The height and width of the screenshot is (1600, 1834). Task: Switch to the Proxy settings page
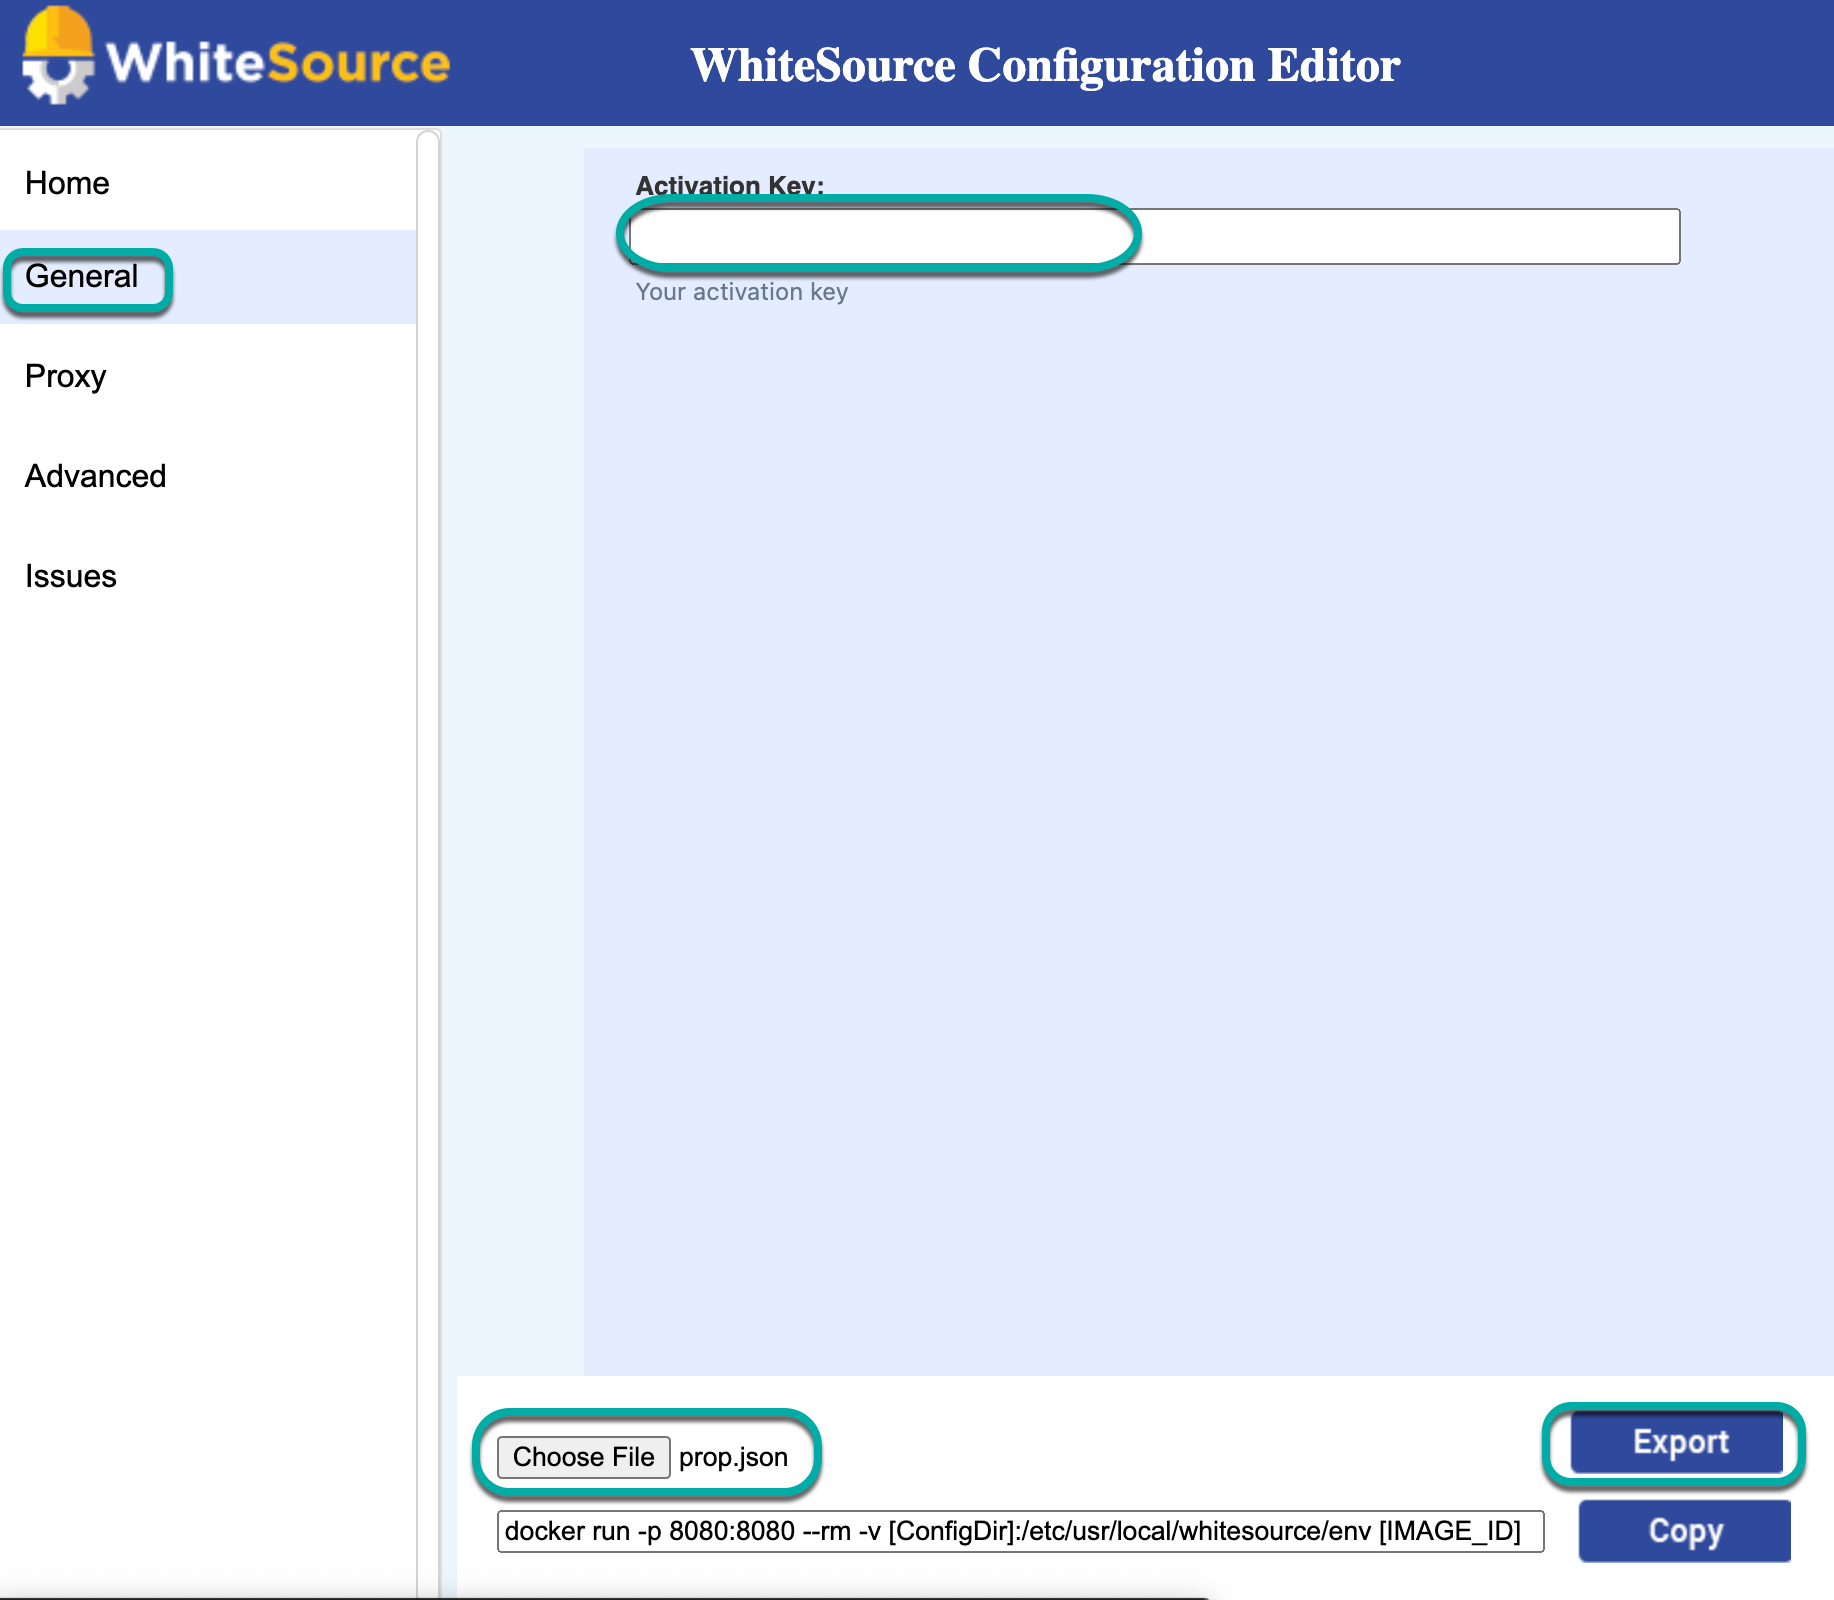point(65,377)
